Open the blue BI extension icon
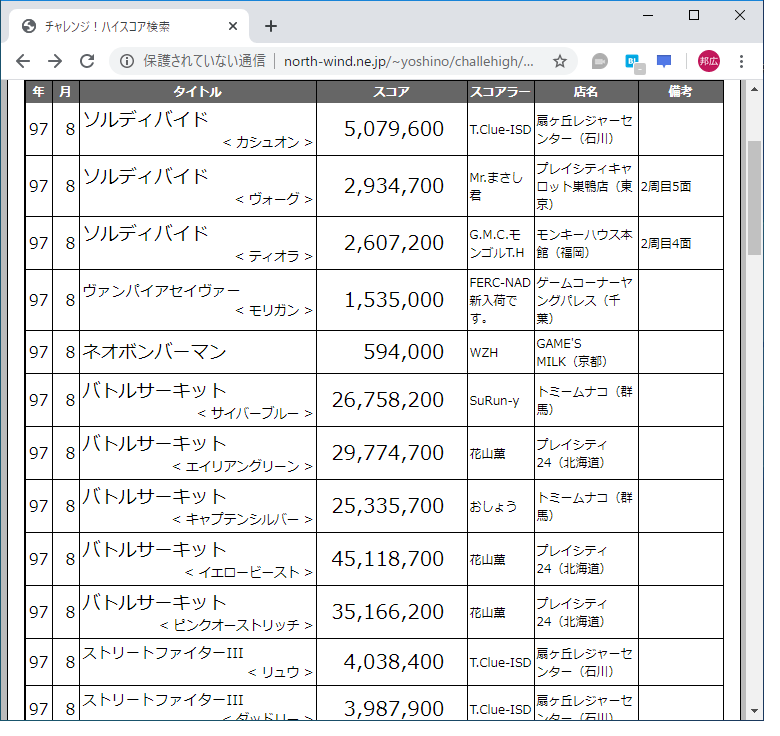780x736 pixels. click(633, 63)
